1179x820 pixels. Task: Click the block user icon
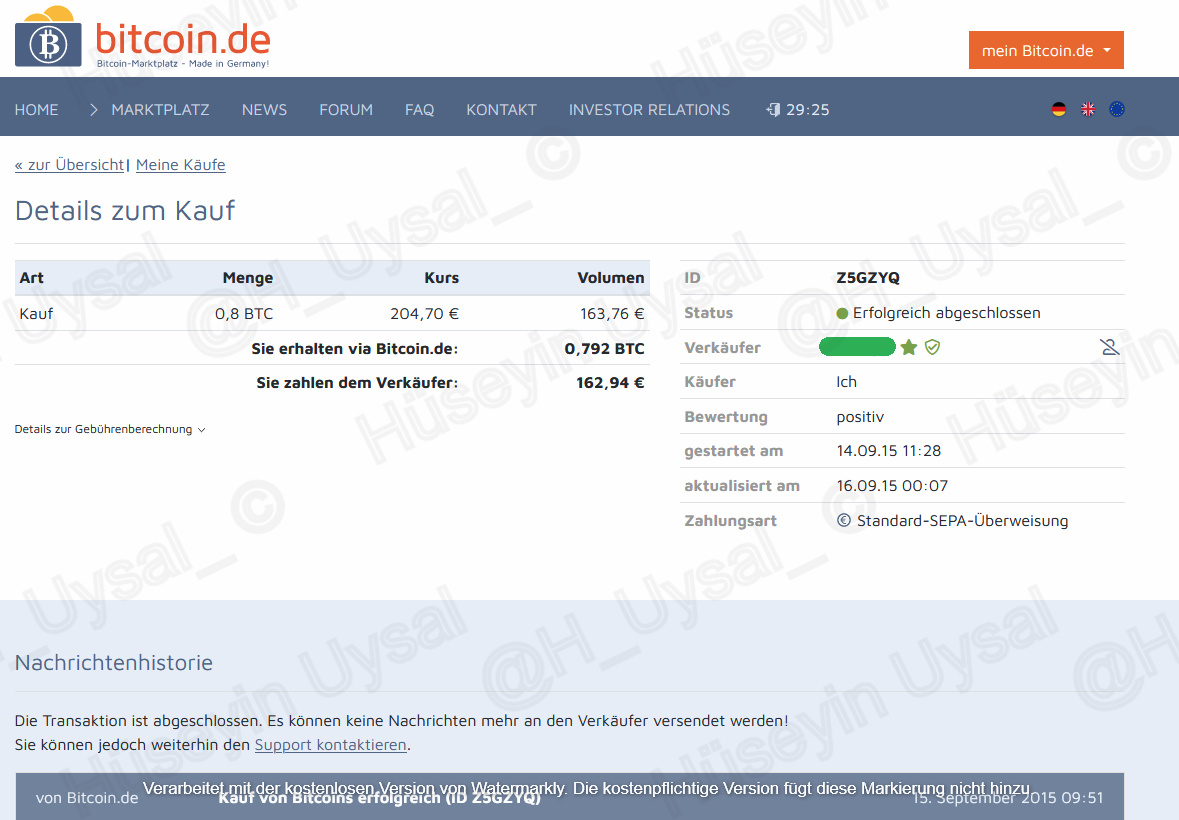click(1110, 347)
